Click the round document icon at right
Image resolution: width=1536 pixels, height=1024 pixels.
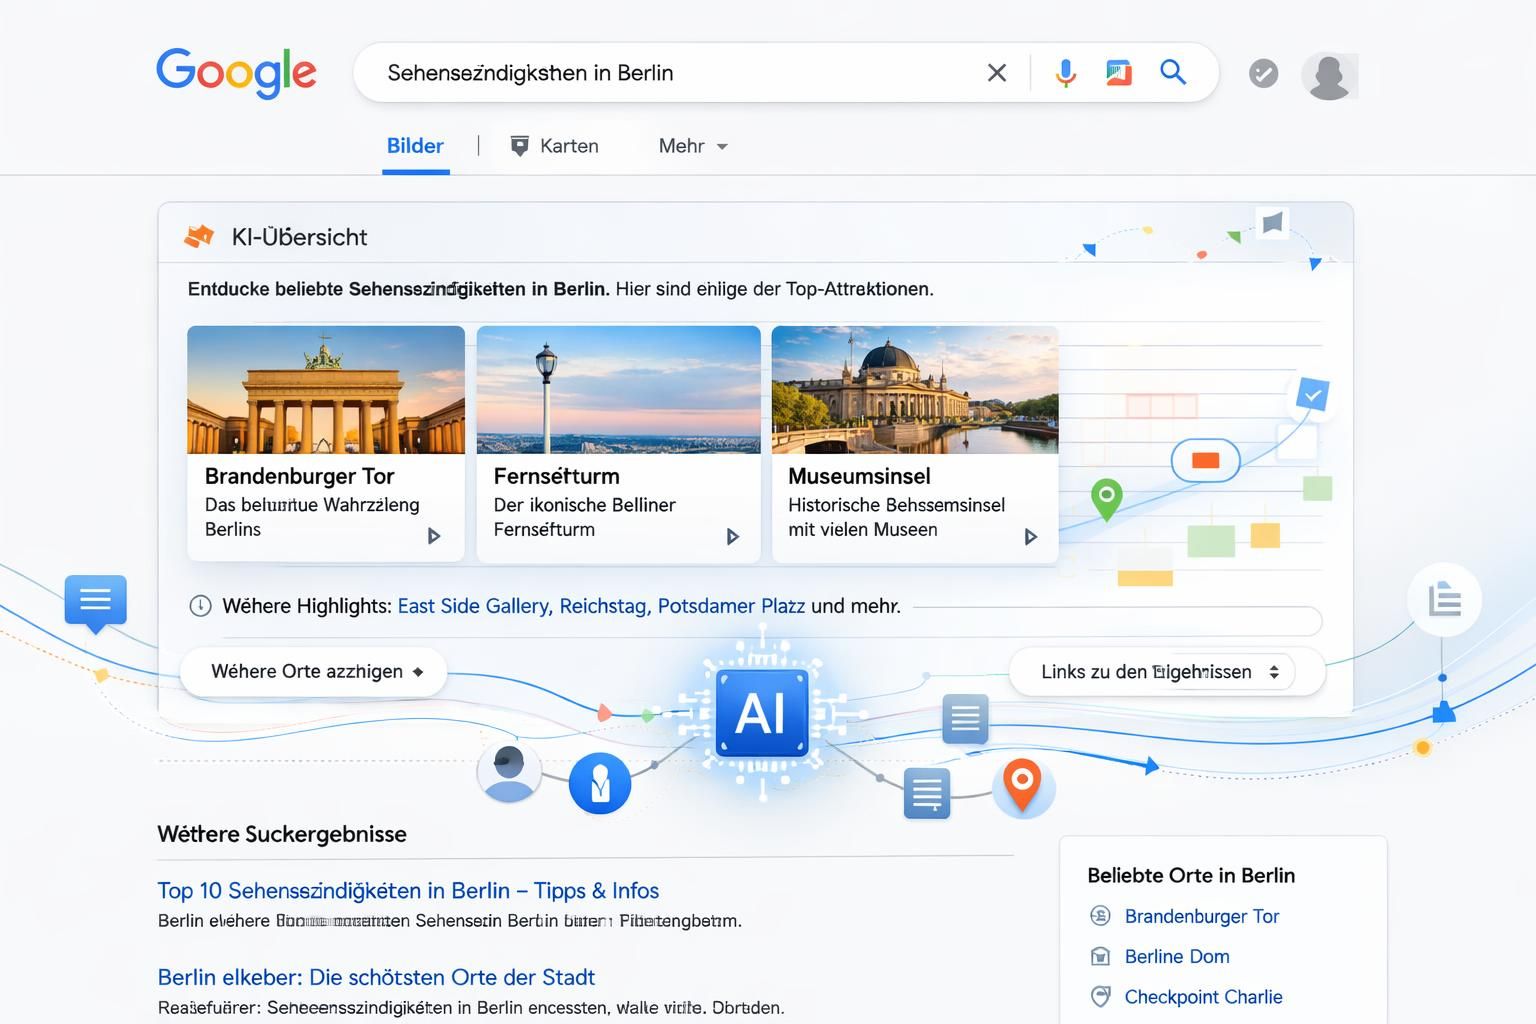tap(1444, 600)
